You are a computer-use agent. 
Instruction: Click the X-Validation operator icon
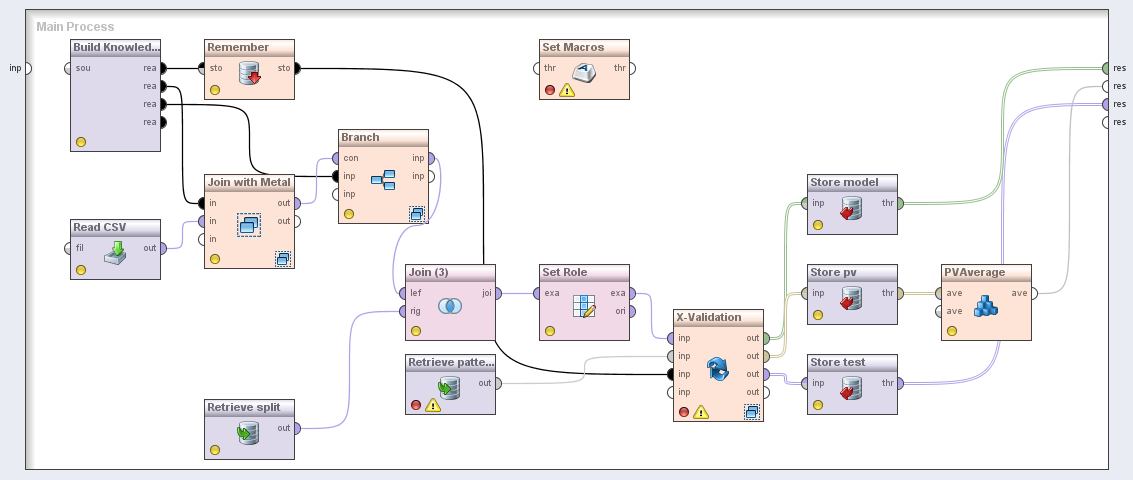click(717, 369)
